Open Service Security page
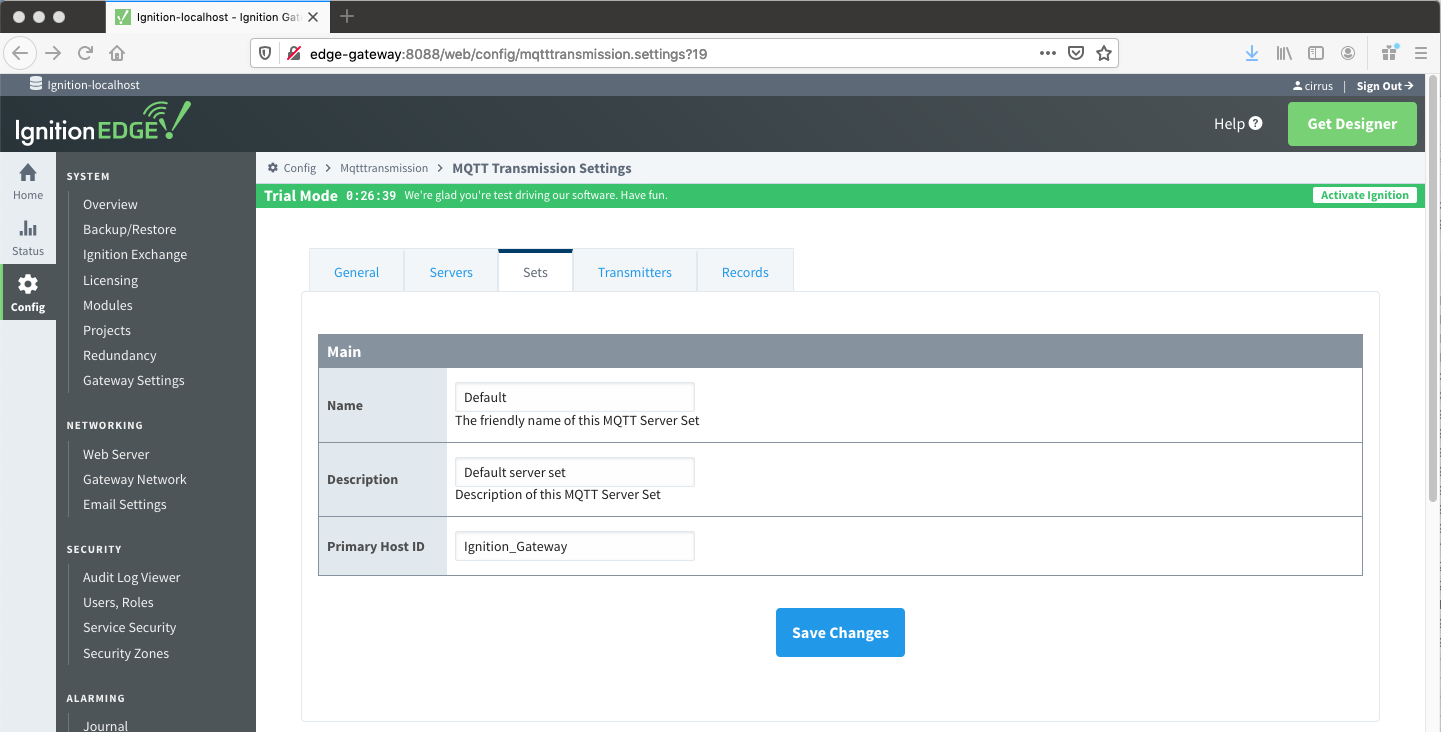The height and width of the screenshot is (732, 1441). pyautogui.click(x=130, y=627)
